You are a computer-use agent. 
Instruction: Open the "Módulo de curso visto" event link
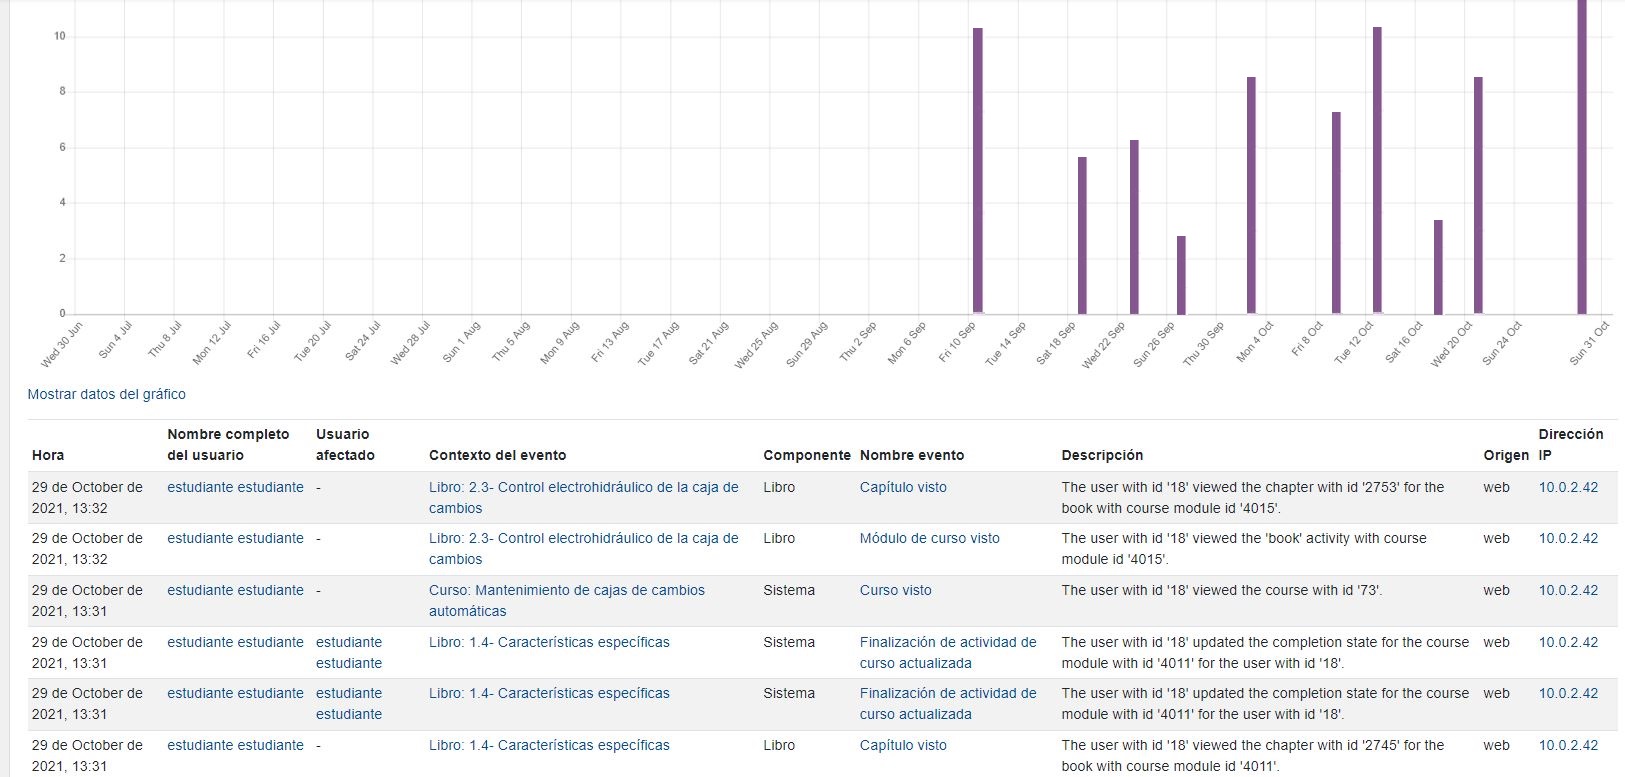[x=929, y=538]
